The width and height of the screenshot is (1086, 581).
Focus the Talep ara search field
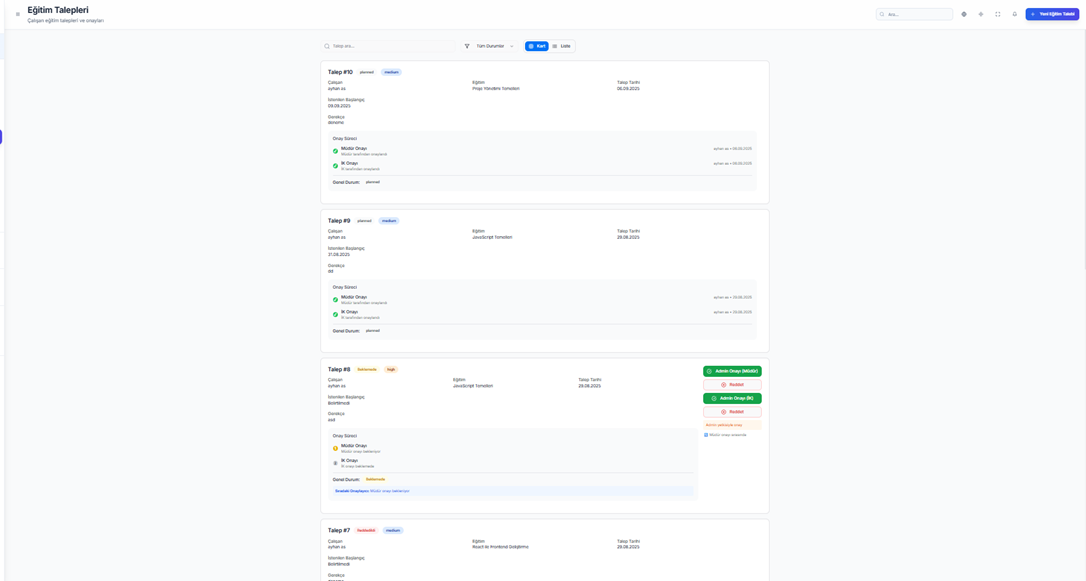390,46
